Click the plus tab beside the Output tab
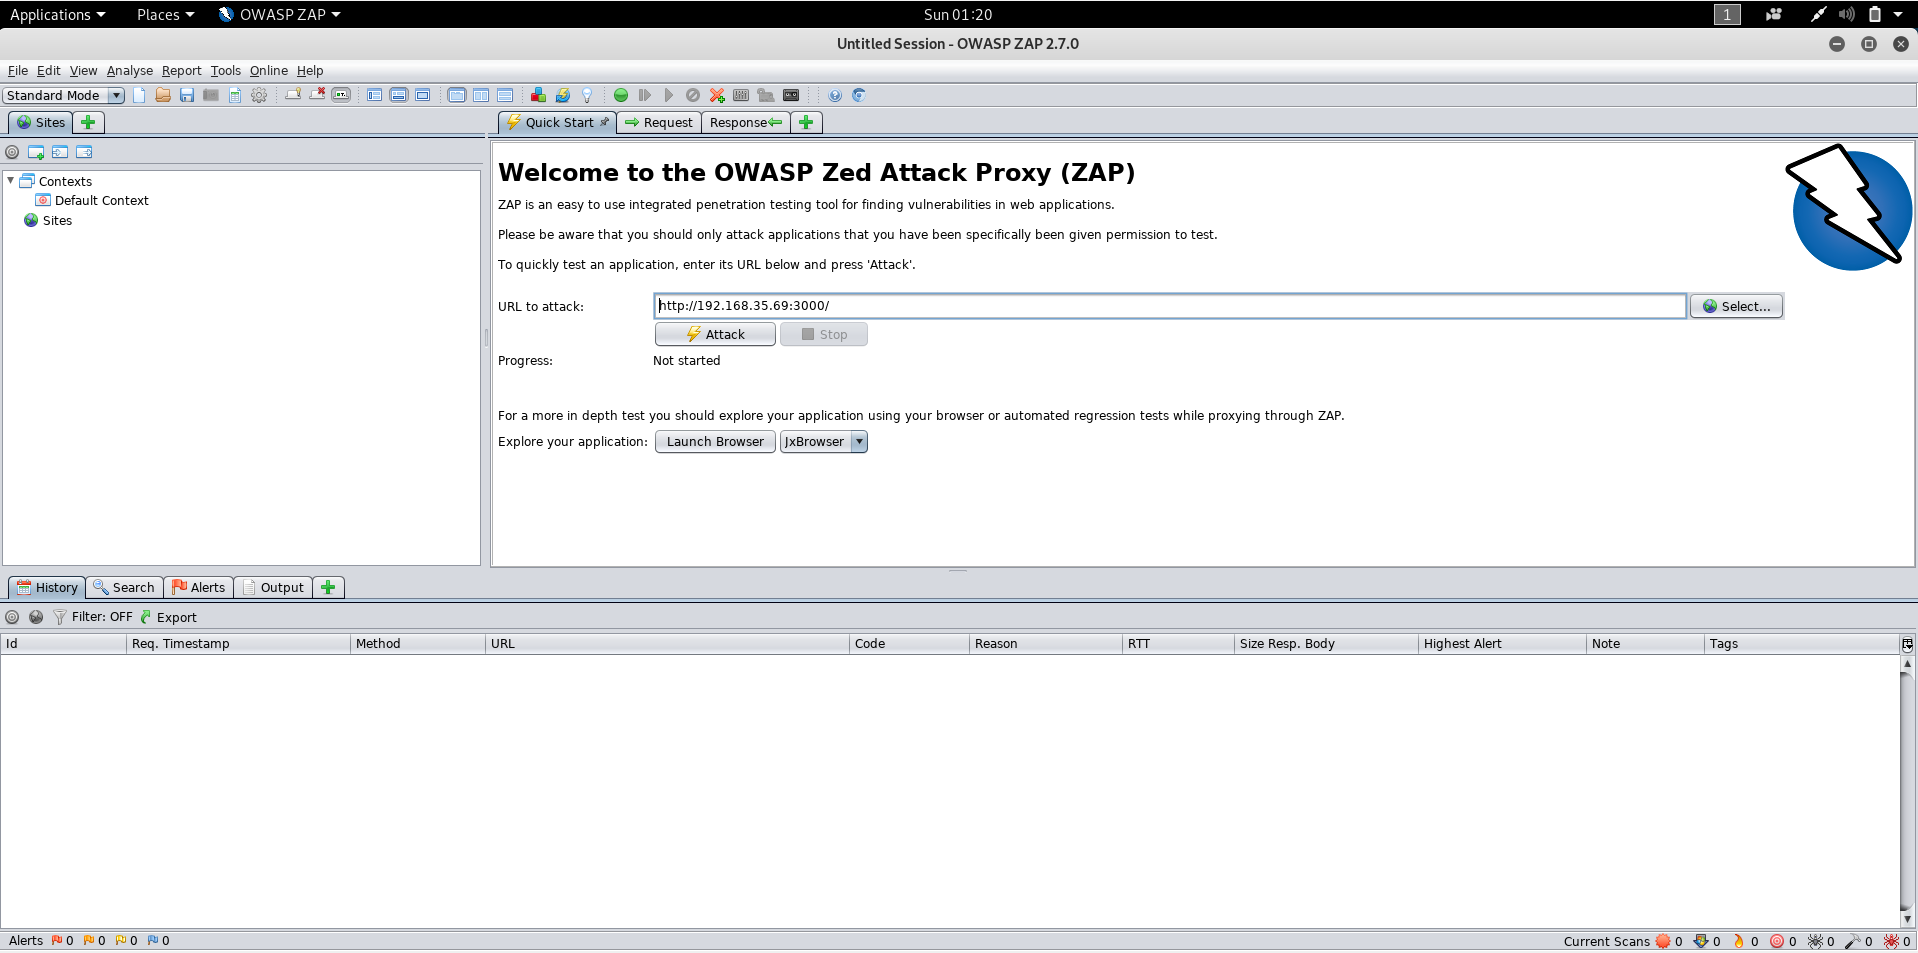The height and width of the screenshot is (953, 1918). [x=328, y=587]
